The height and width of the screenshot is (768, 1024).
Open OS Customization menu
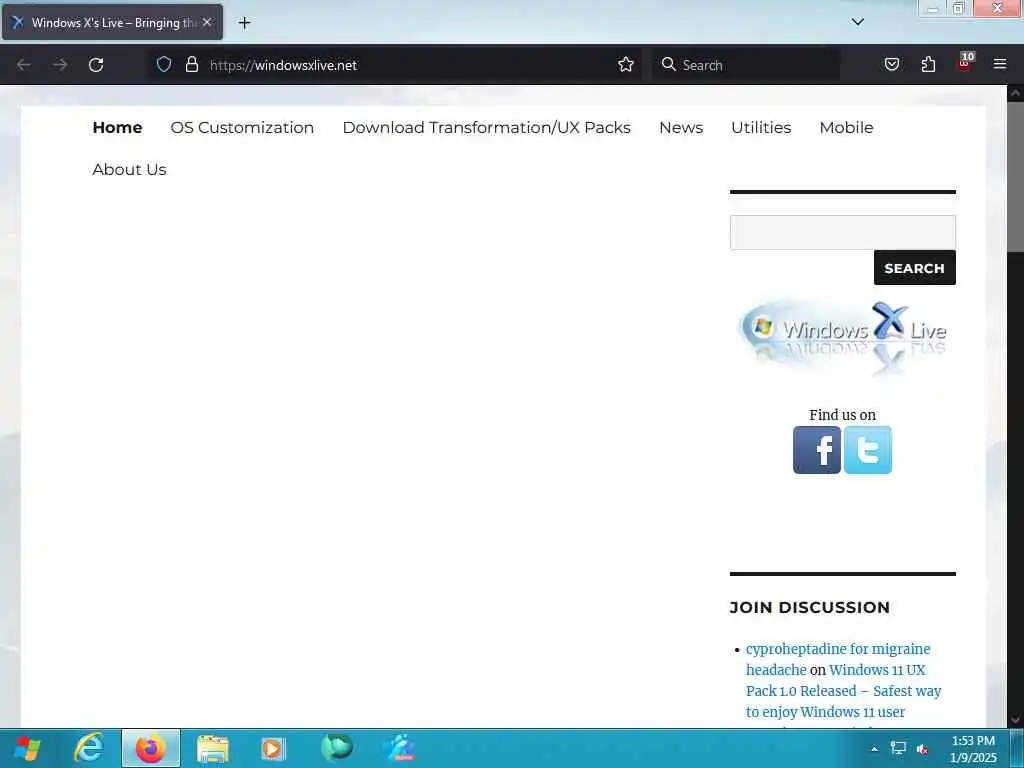click(242, 127)
